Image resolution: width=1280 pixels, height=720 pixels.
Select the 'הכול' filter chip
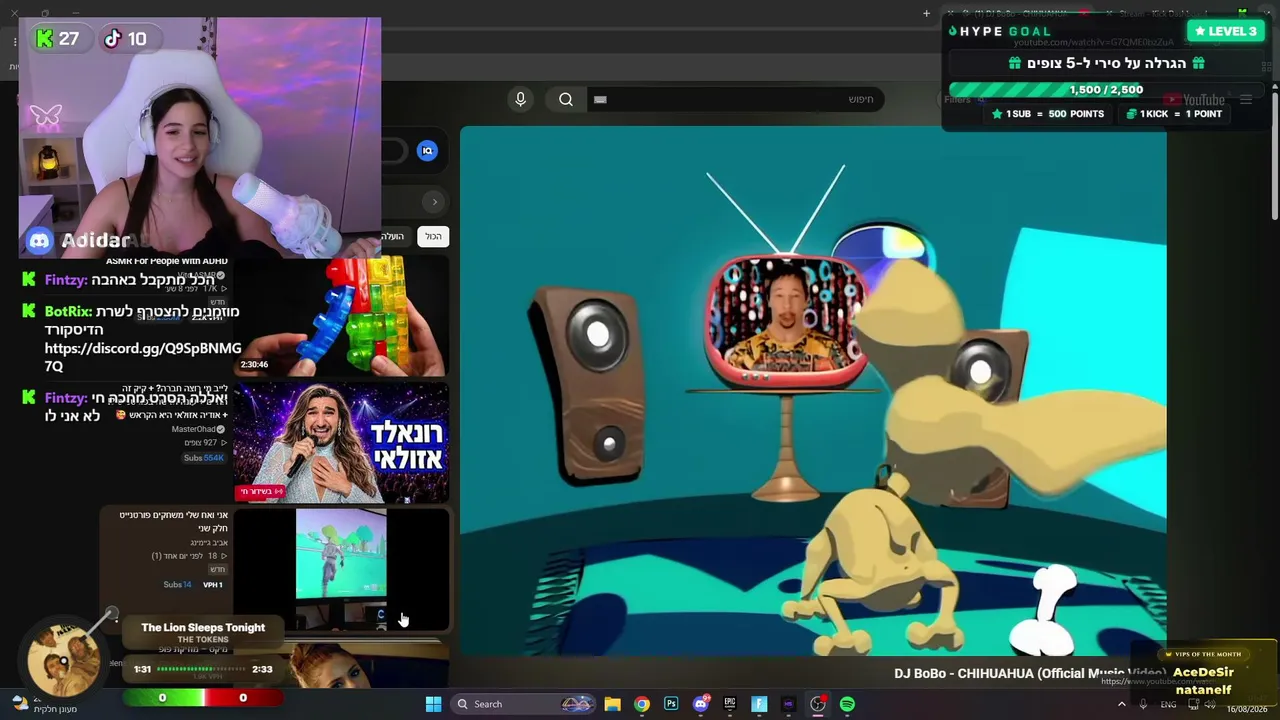pos(433,236)
